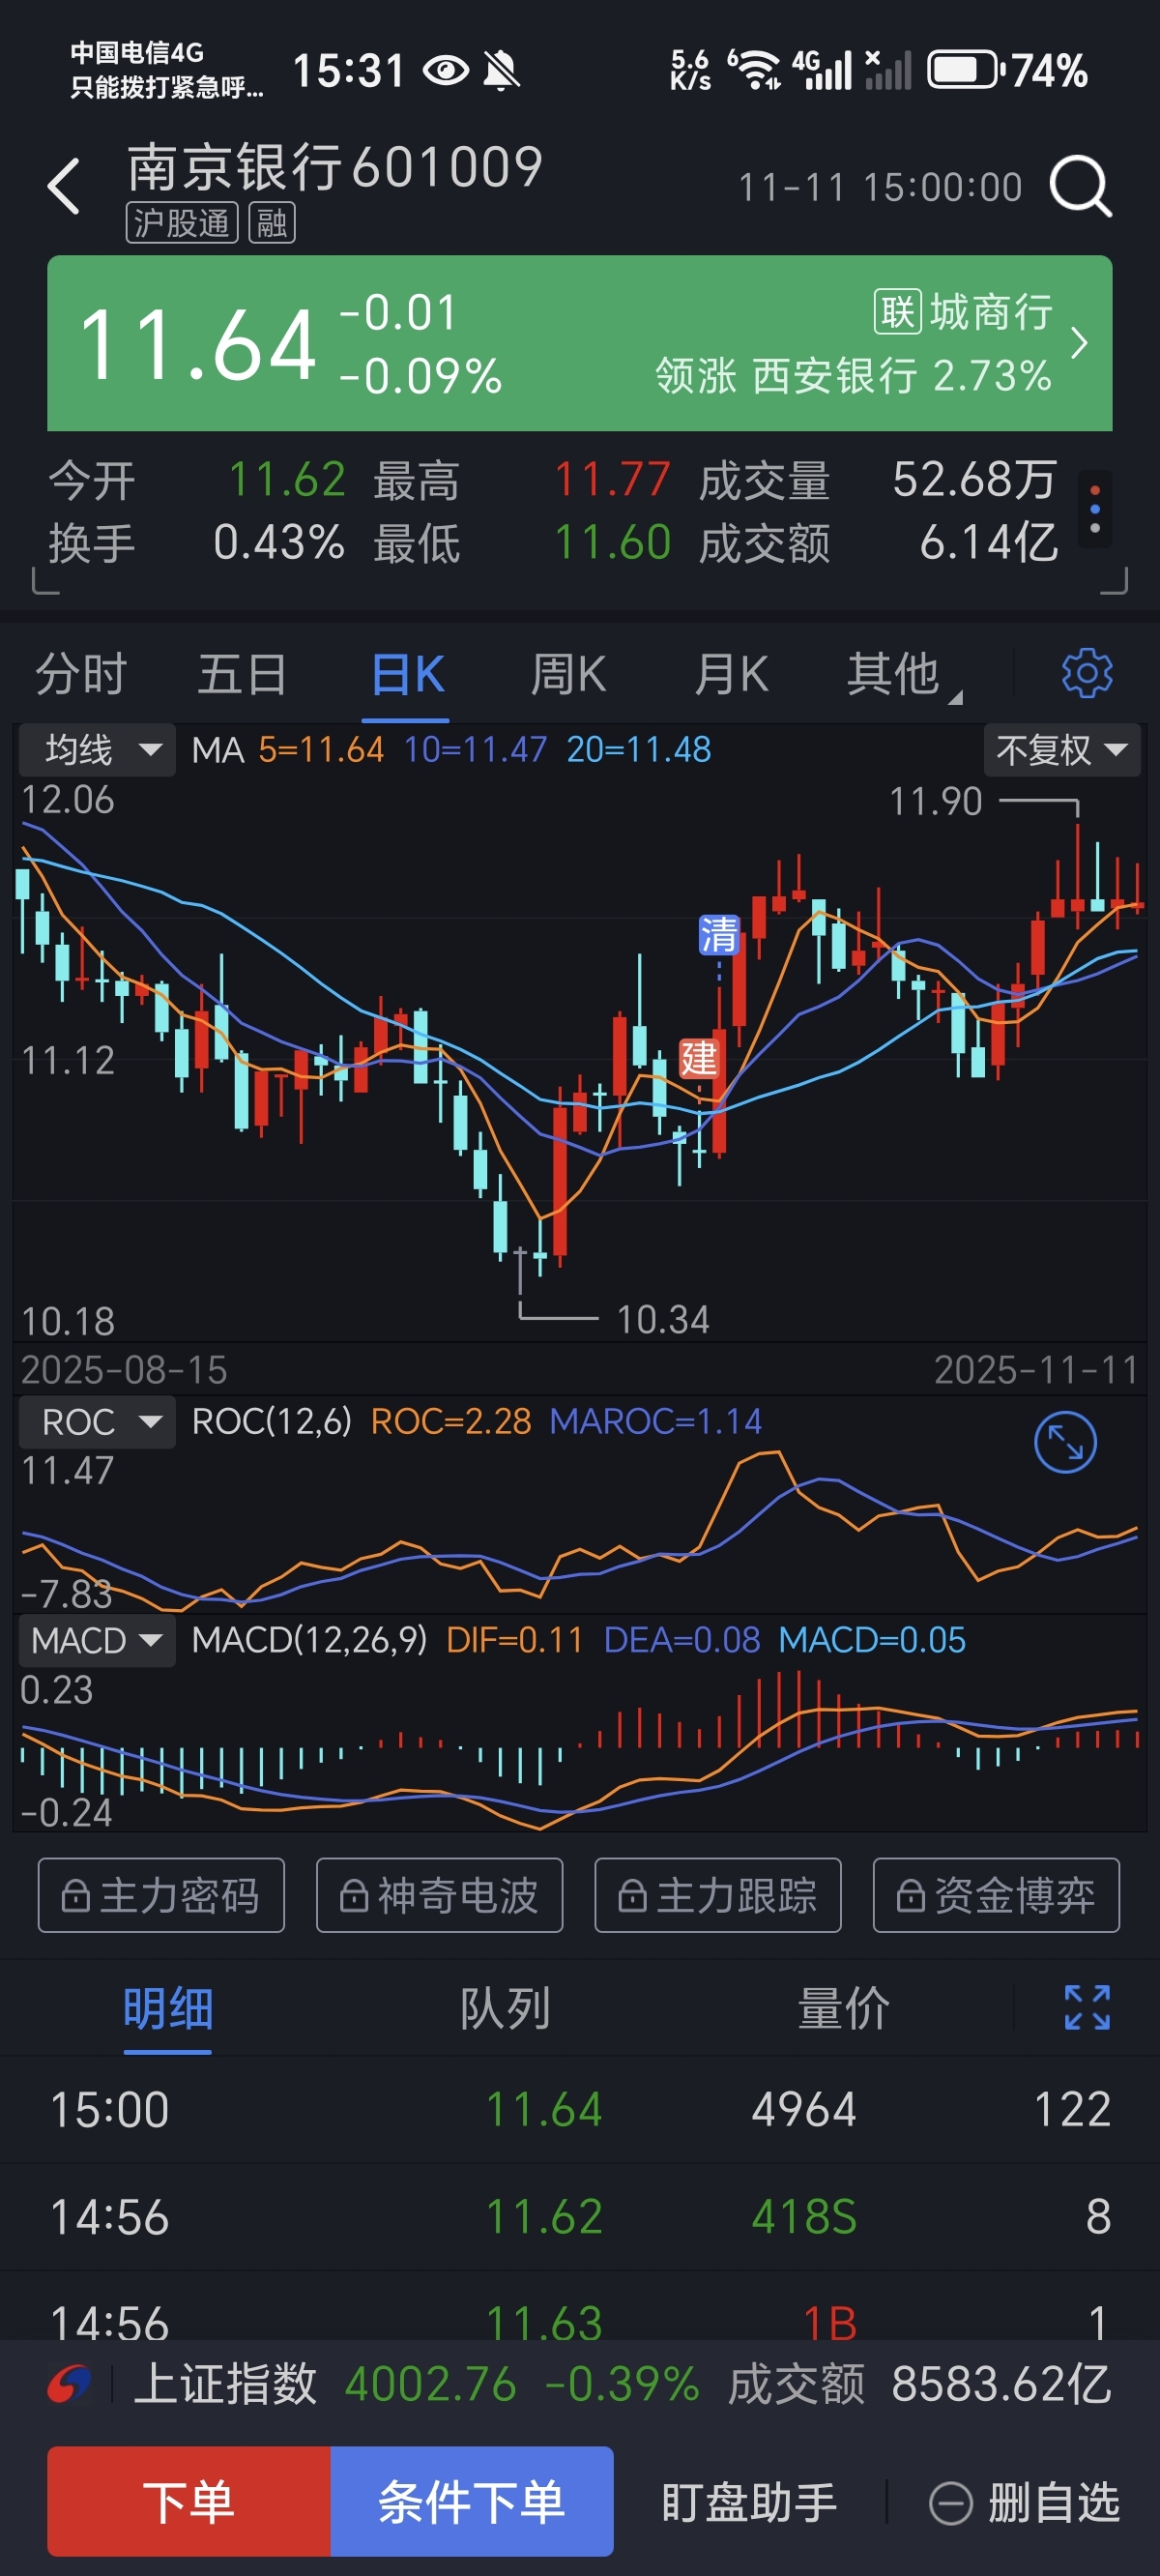
Task: Switch to 五日 chart tab
Action: pos(243,674)
